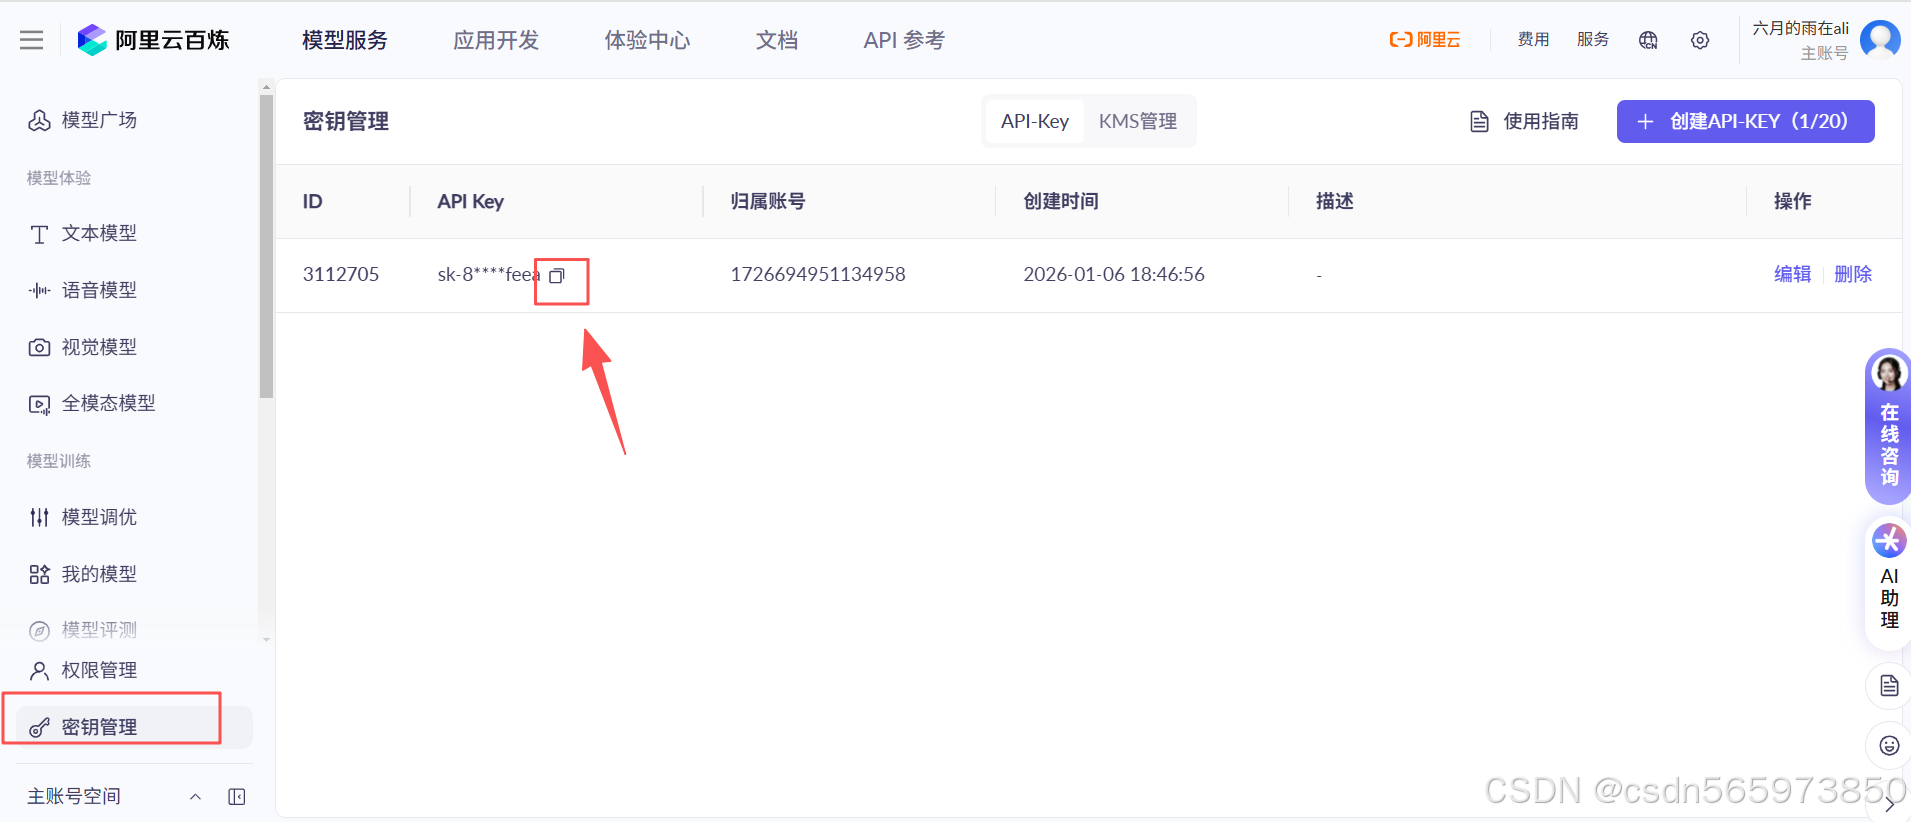1911x822 pixels.
Task: Select the KMS管理 tab
Action: pos(1138,121)
